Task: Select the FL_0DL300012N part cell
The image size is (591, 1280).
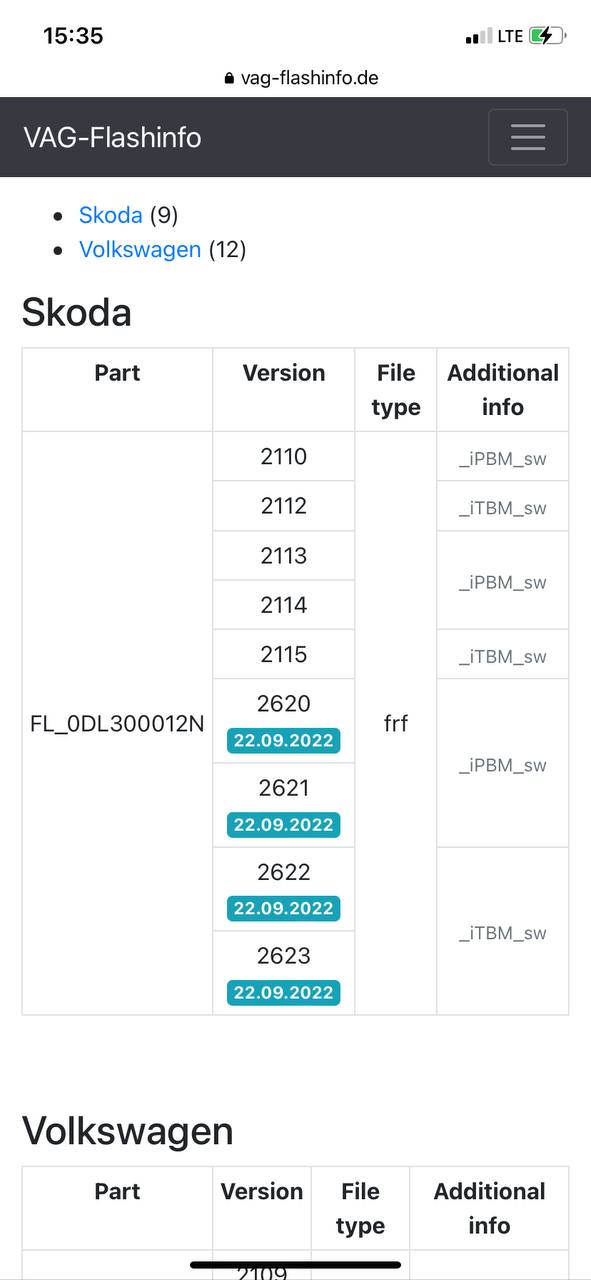Action: (x=117, y=723)
